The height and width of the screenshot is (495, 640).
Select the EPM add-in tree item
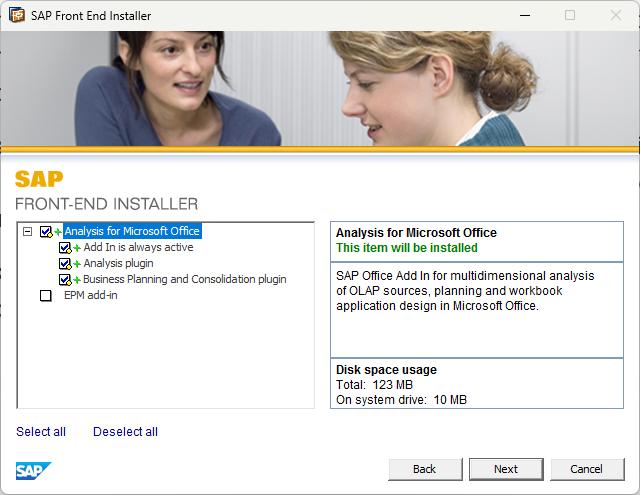(91, 295)
